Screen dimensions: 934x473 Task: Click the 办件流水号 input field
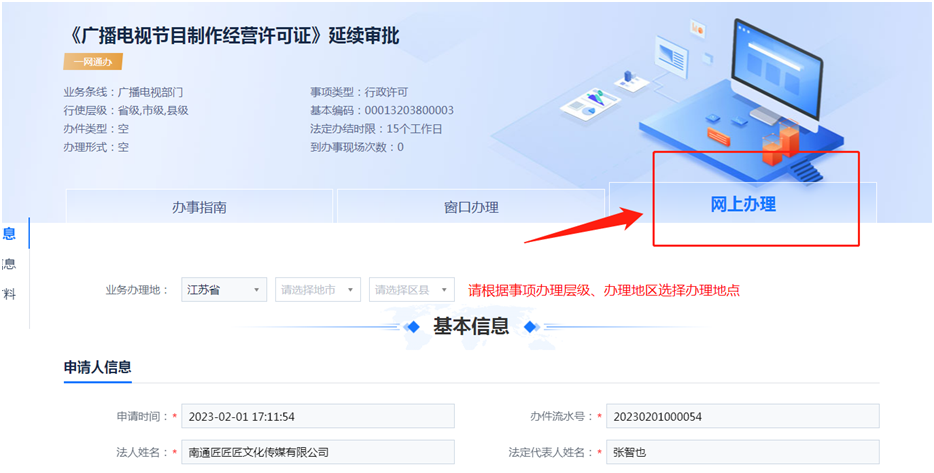(x=742, y=416)
